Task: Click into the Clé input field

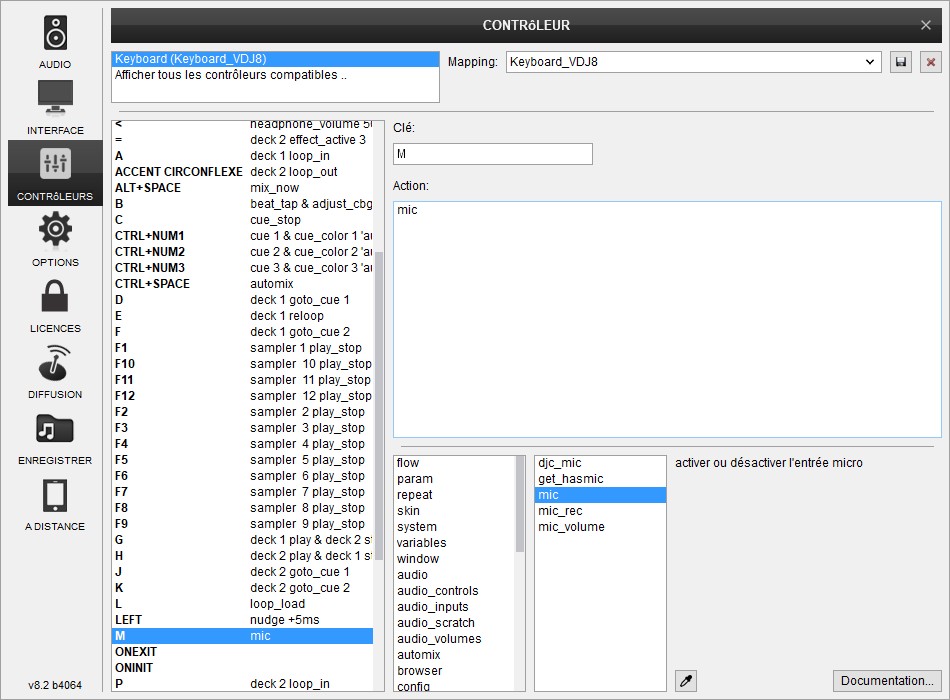Action: click(493, 154)
